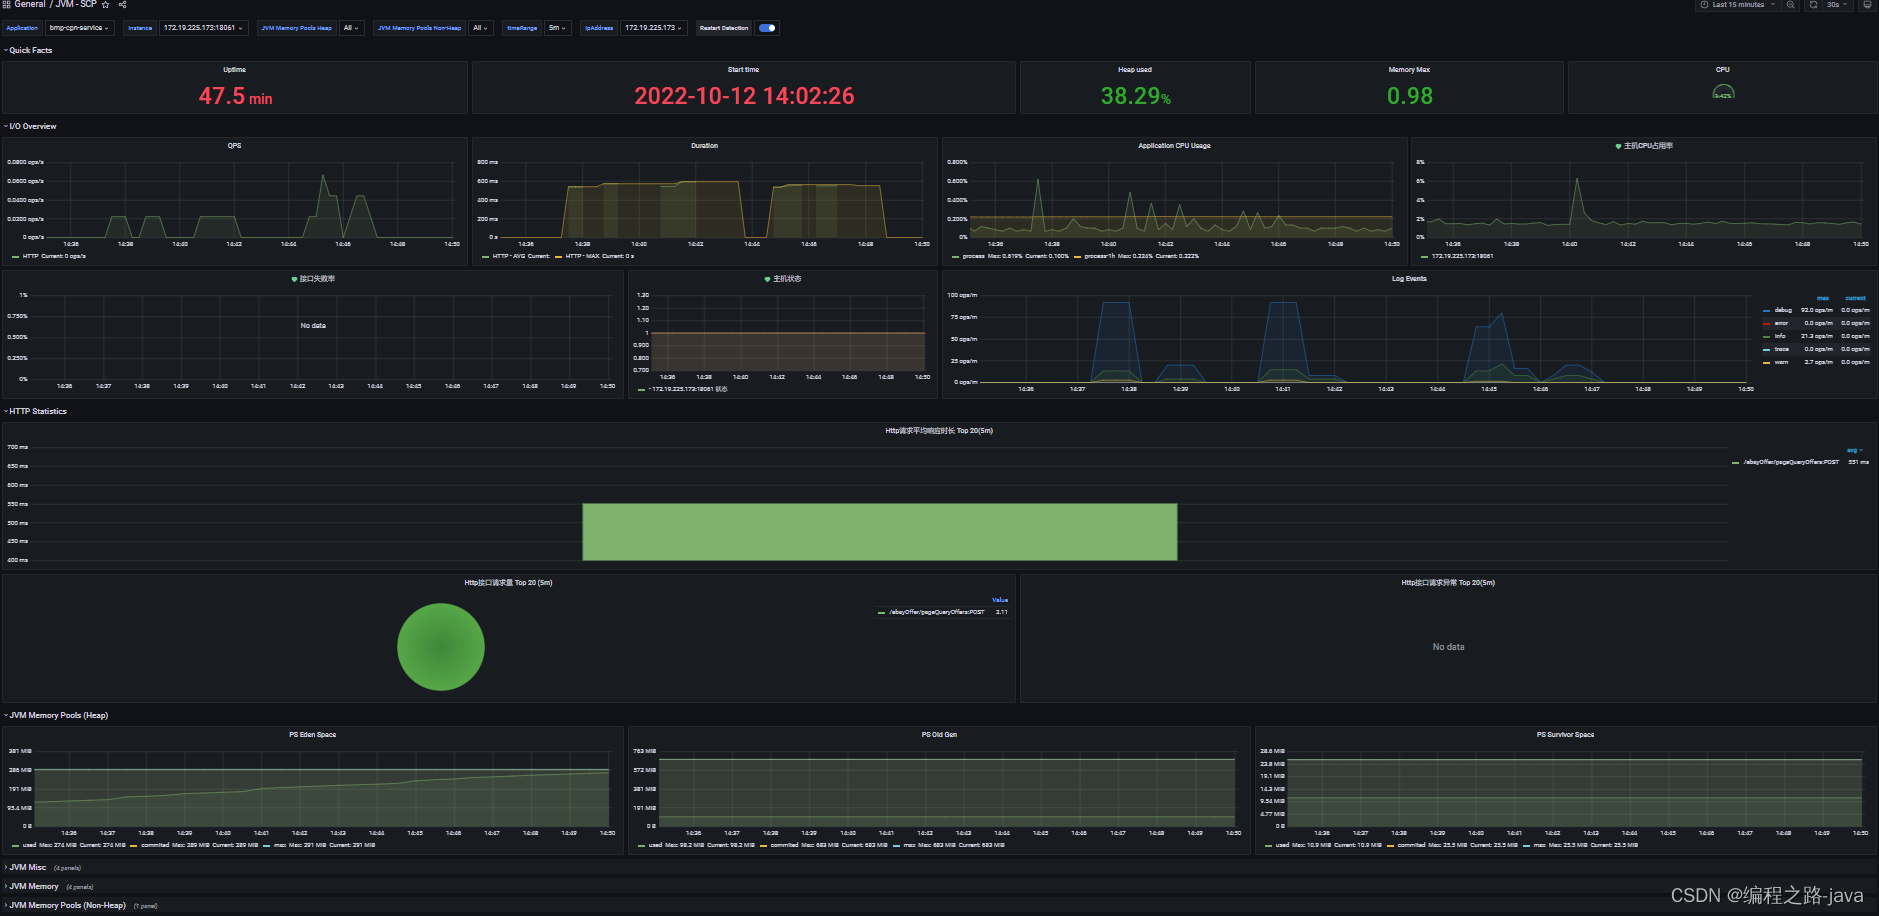The image size is (1879, 916).
Task: Sort Log Events legend by max column
Action: [x=1823, y=298]
